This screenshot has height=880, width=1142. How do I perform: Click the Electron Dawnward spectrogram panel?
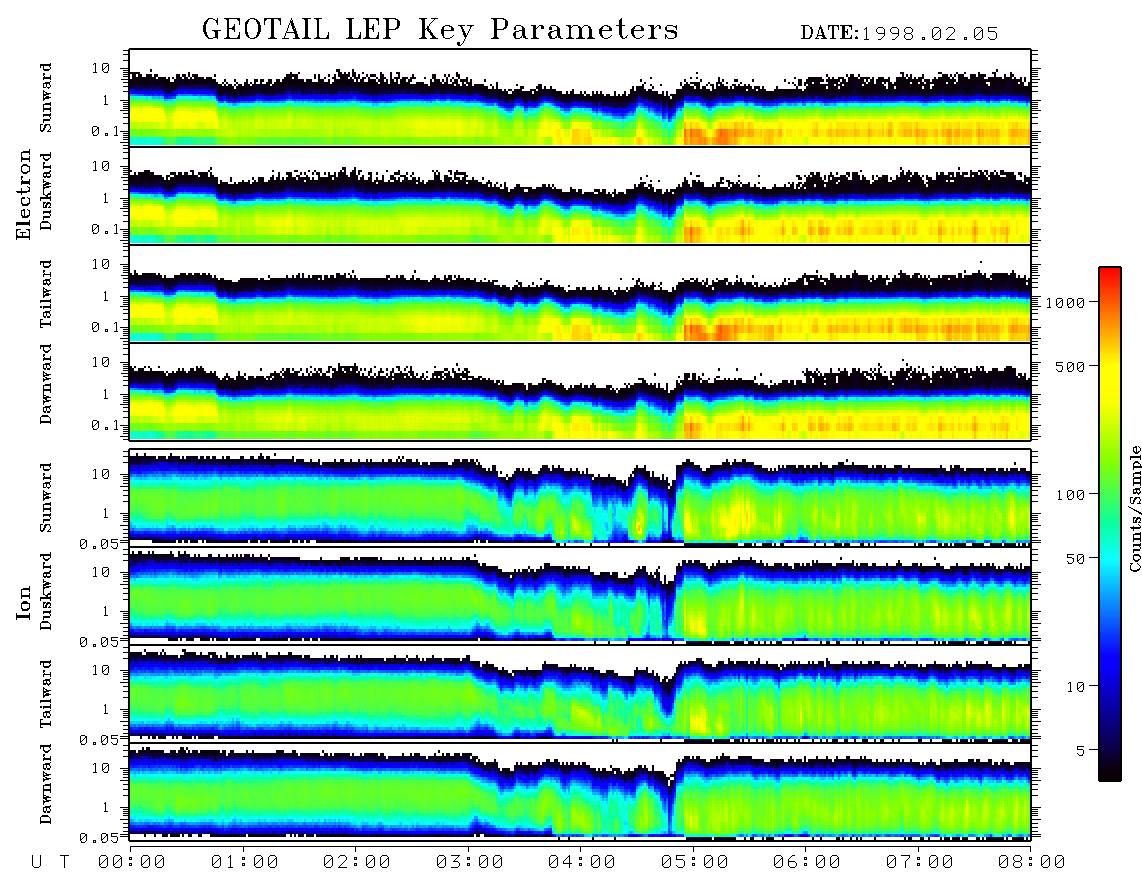pos(580,392)
